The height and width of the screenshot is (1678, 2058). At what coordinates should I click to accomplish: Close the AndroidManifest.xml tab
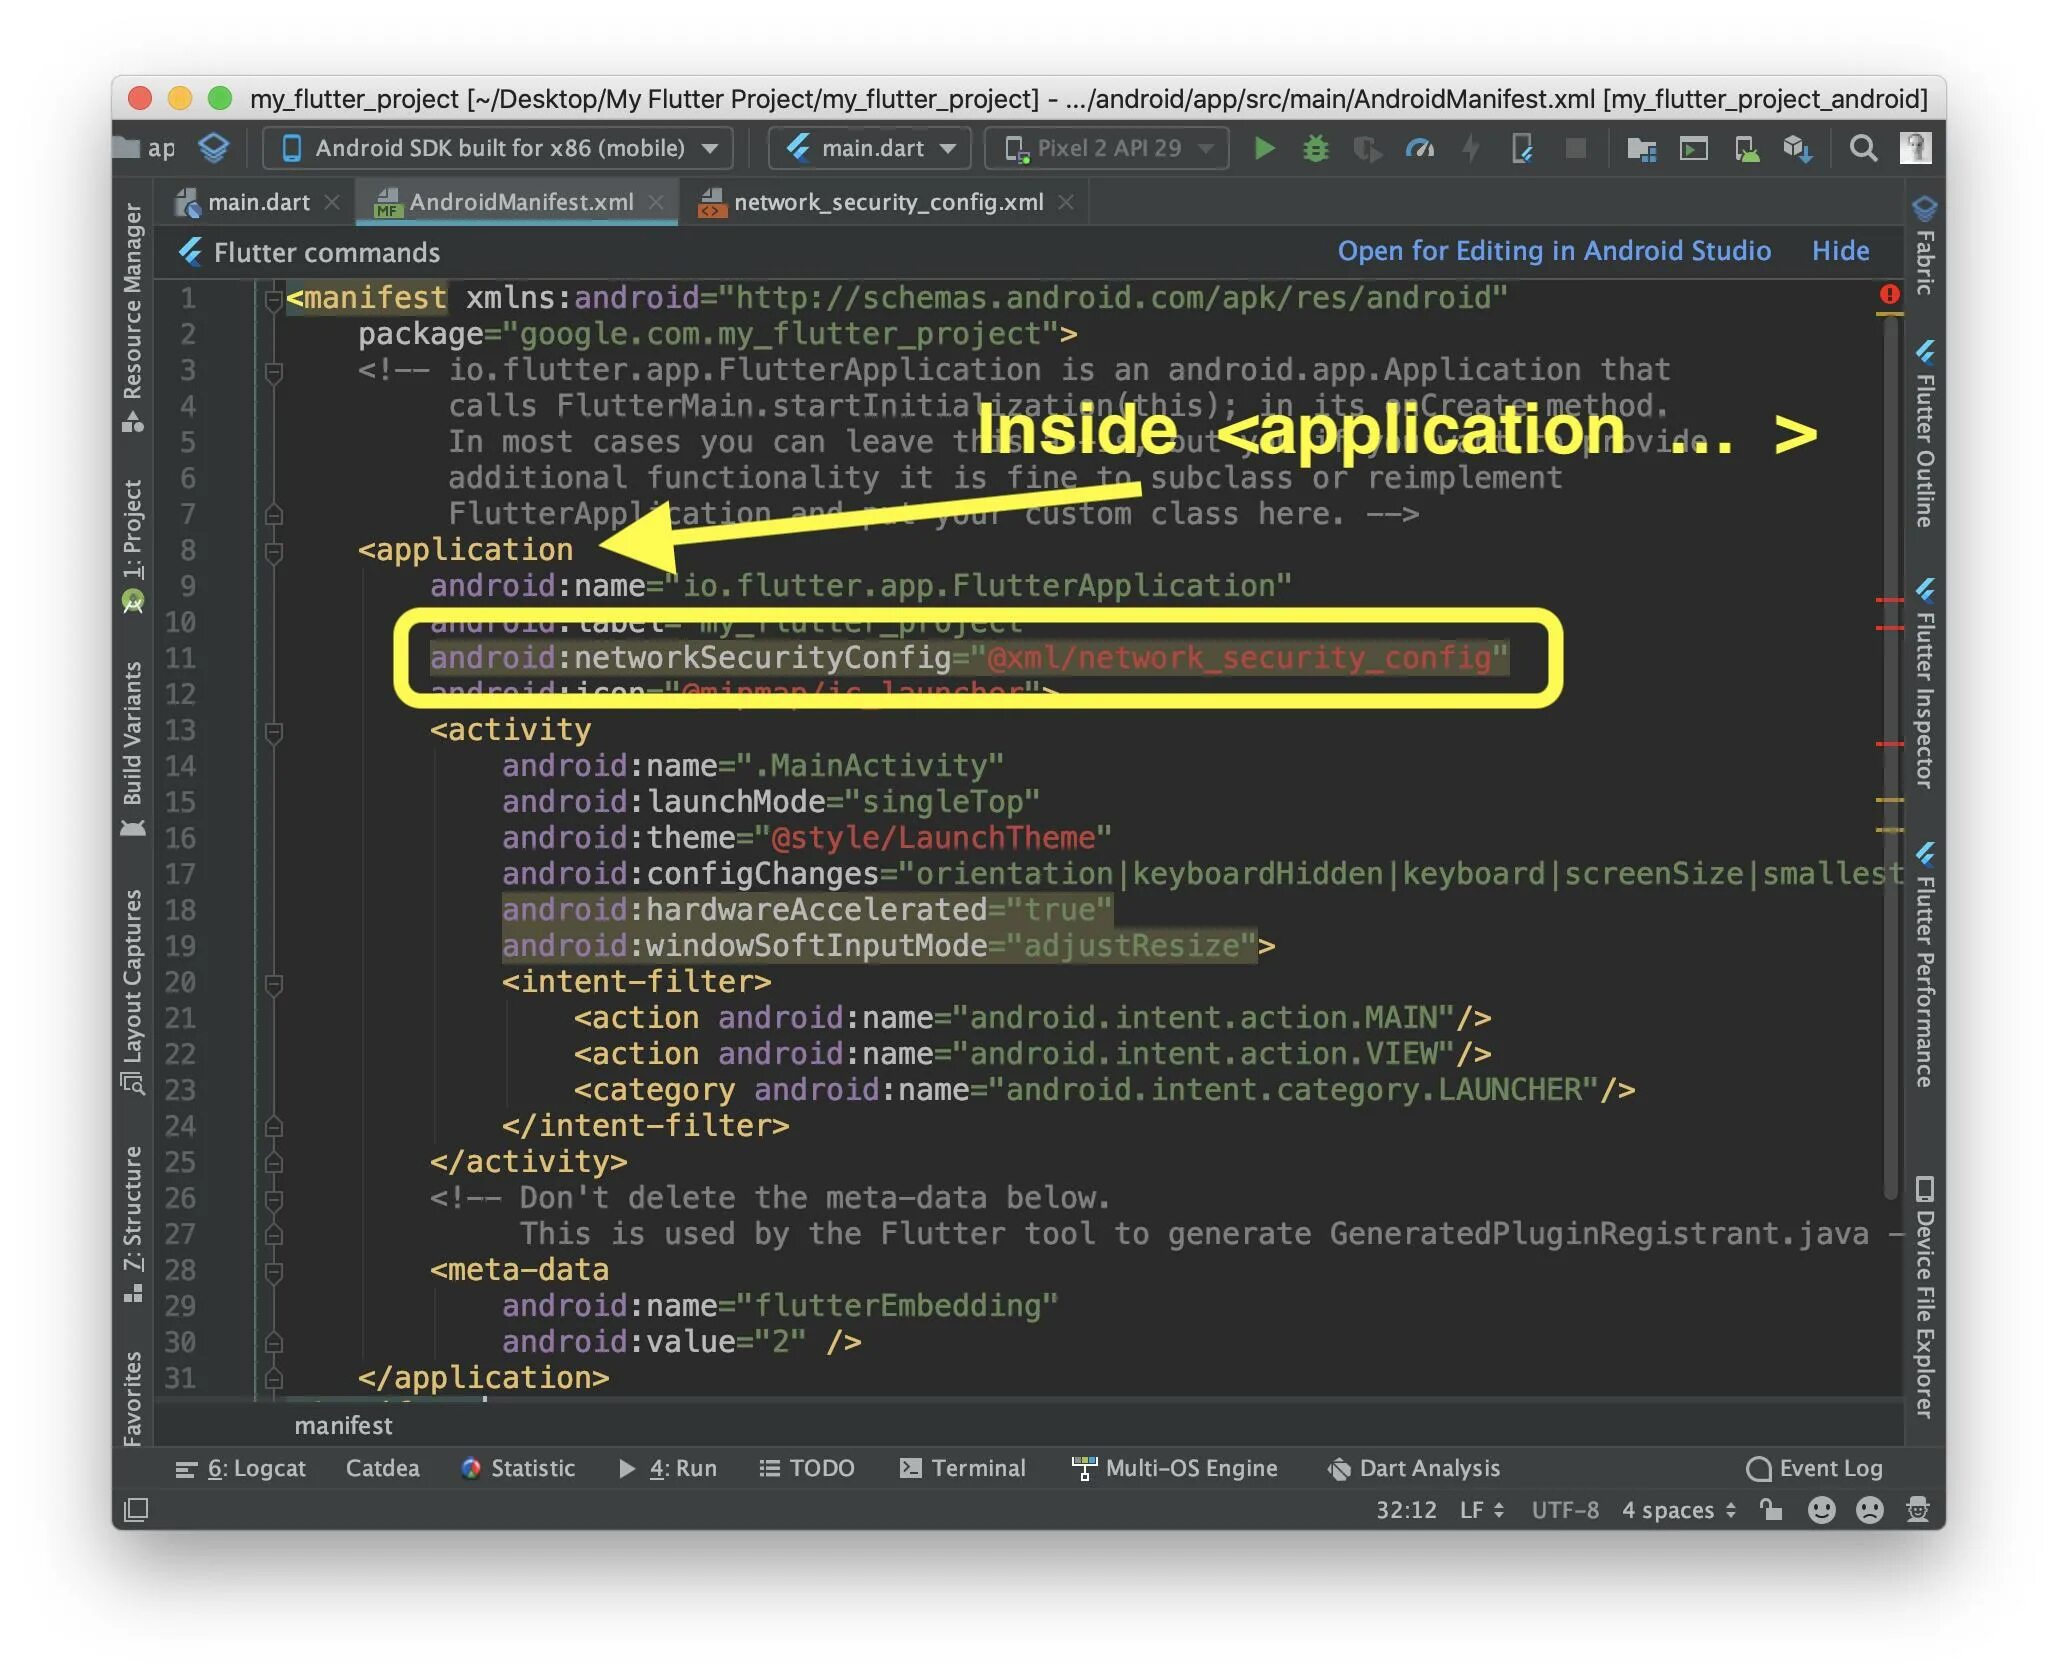656,202
